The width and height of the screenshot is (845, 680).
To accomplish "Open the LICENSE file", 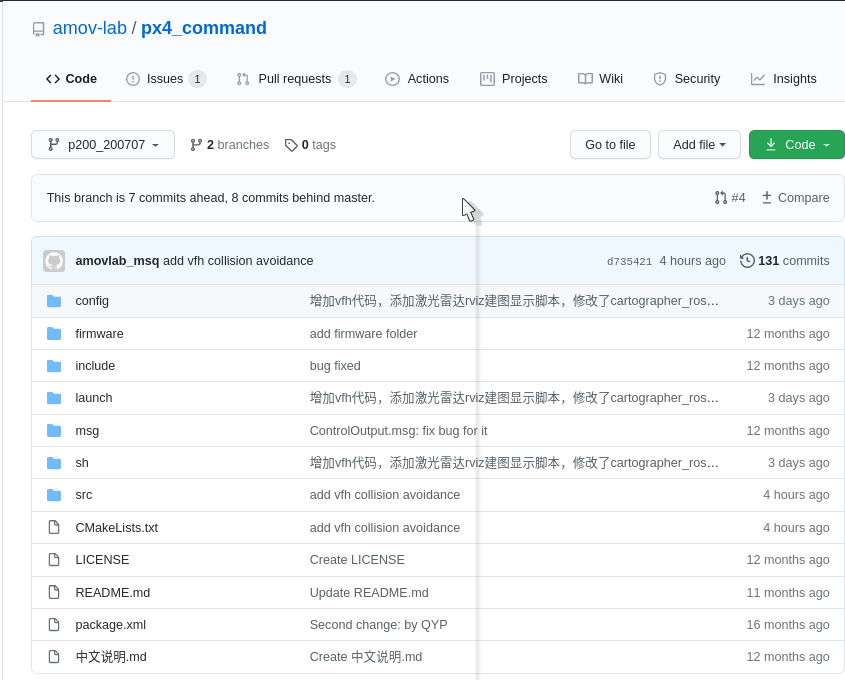I will pos(102,560).
